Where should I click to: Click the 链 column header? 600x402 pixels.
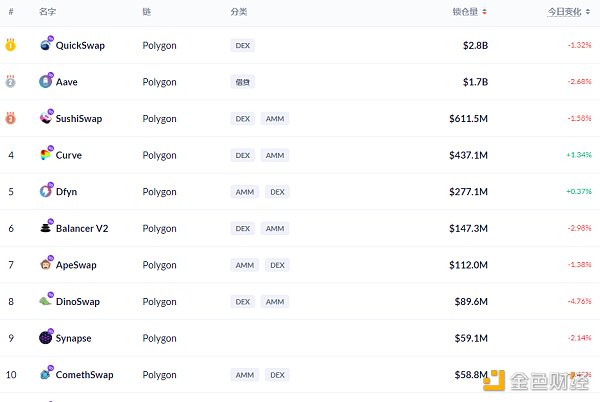pos(147,12)
